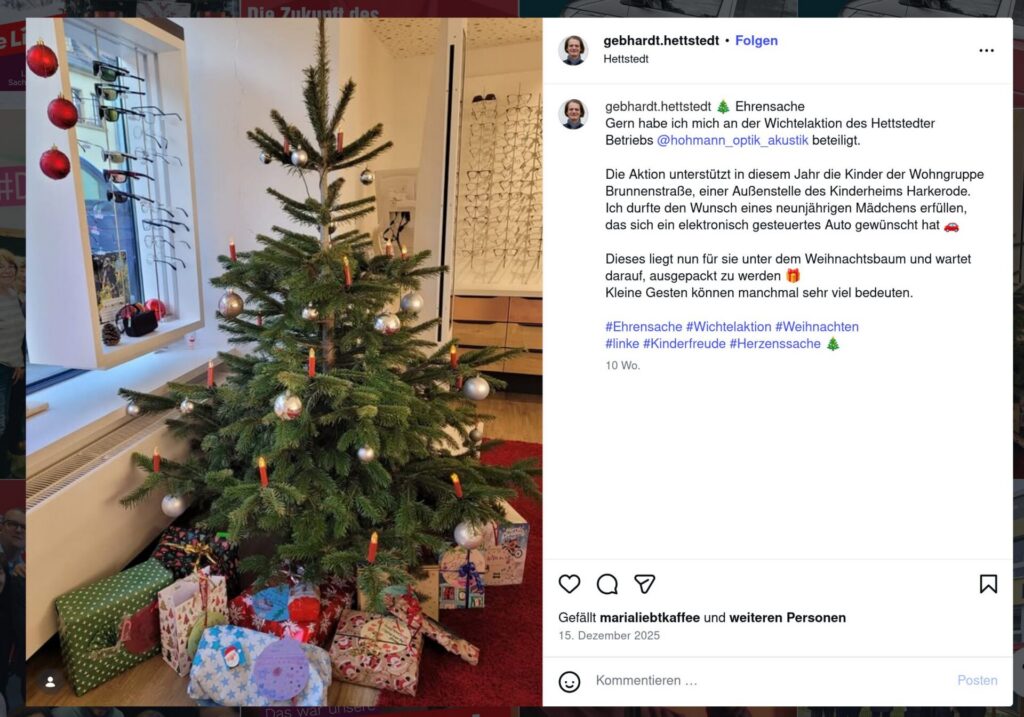The image size is (1024, 717).
Task: Open @hohmann_optik_akustik mention
Action: coord(732,140)
